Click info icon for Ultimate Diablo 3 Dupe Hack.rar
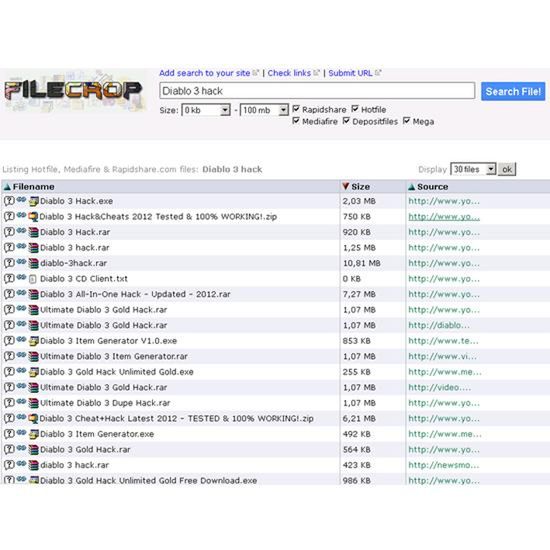Screen dimensions: 550x550 click(x=9, y=403)
